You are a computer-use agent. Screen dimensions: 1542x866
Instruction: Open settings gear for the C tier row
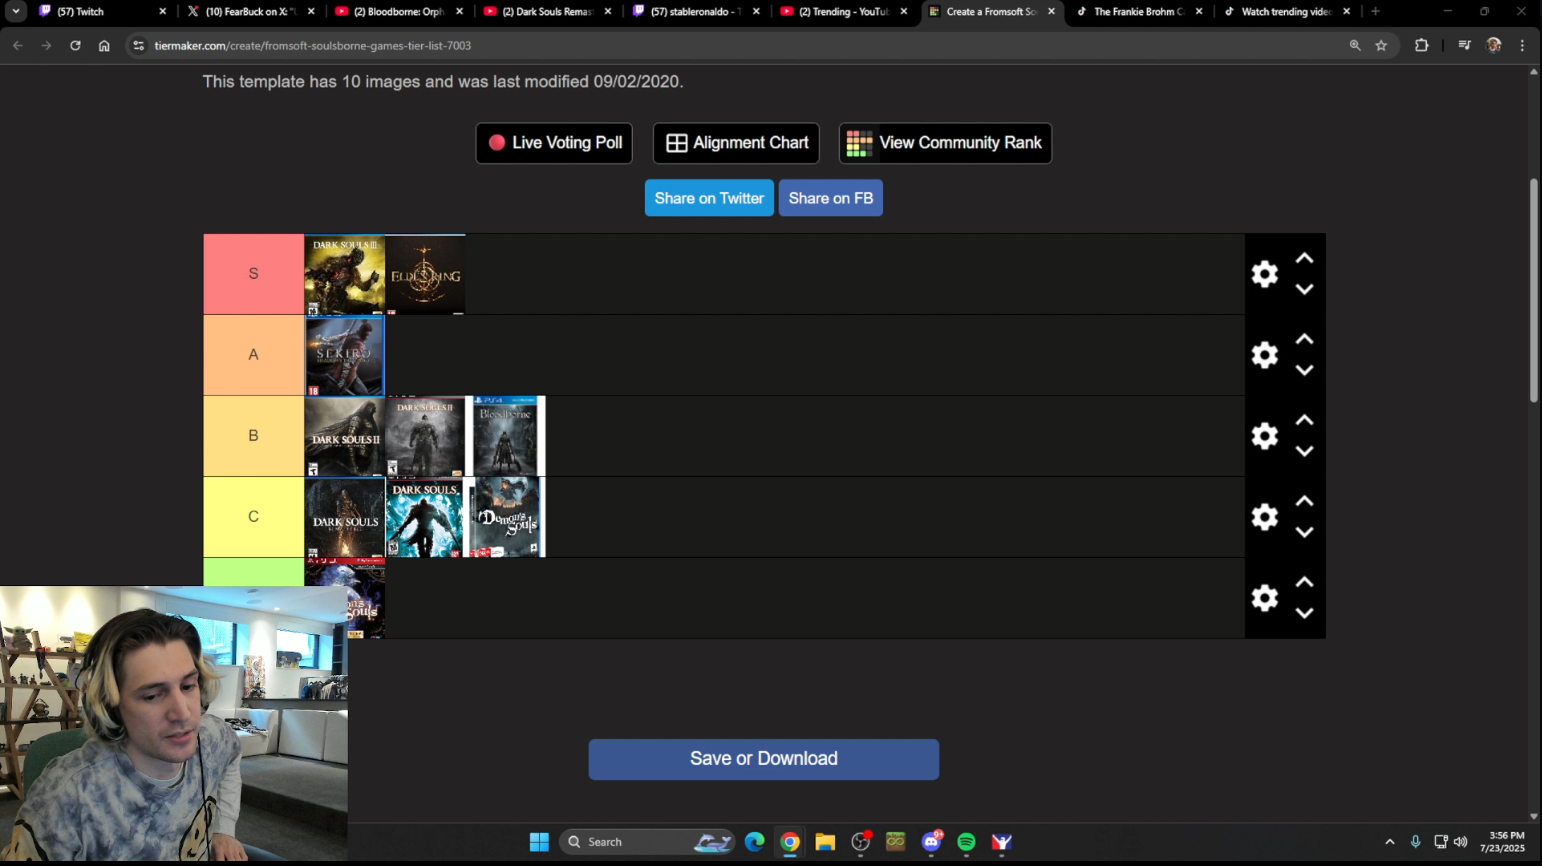tap(1265, 517)
